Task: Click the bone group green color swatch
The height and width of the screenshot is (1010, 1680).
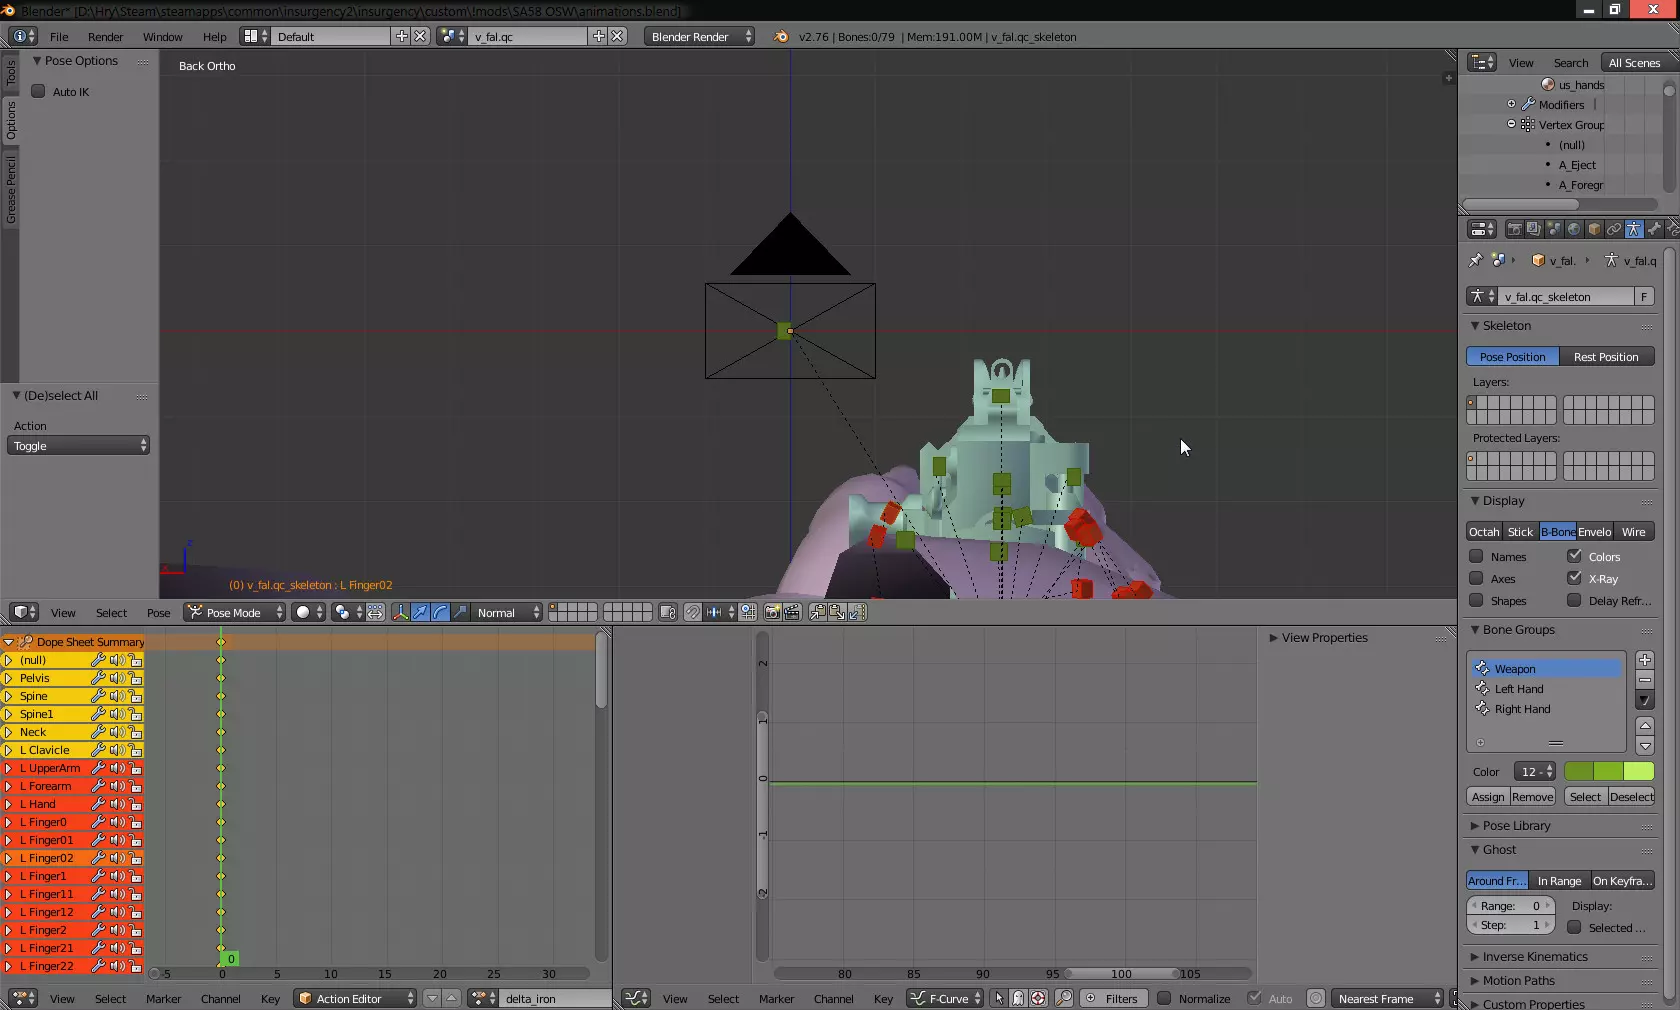Action: tap(1608, 771)
